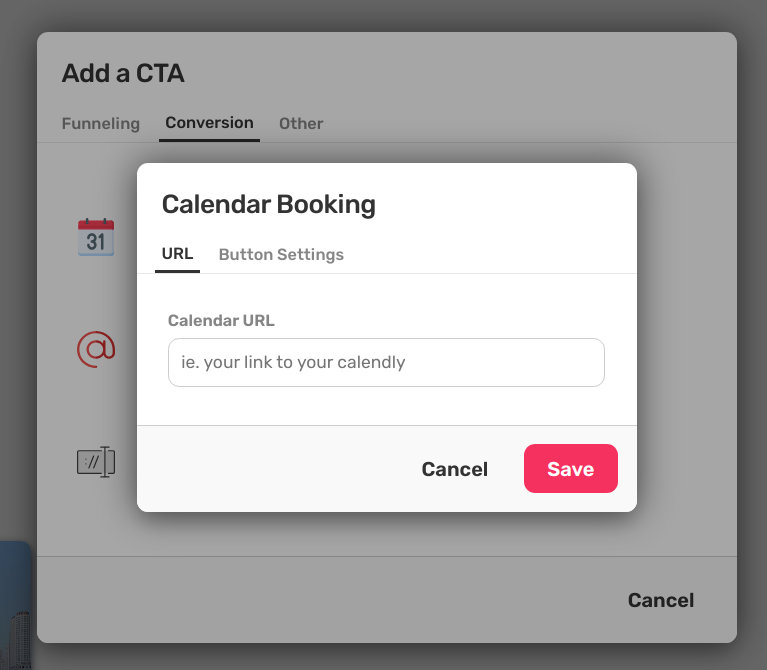
Task: Switch to the Funneling tab
Action: click(x=101, y=123)
